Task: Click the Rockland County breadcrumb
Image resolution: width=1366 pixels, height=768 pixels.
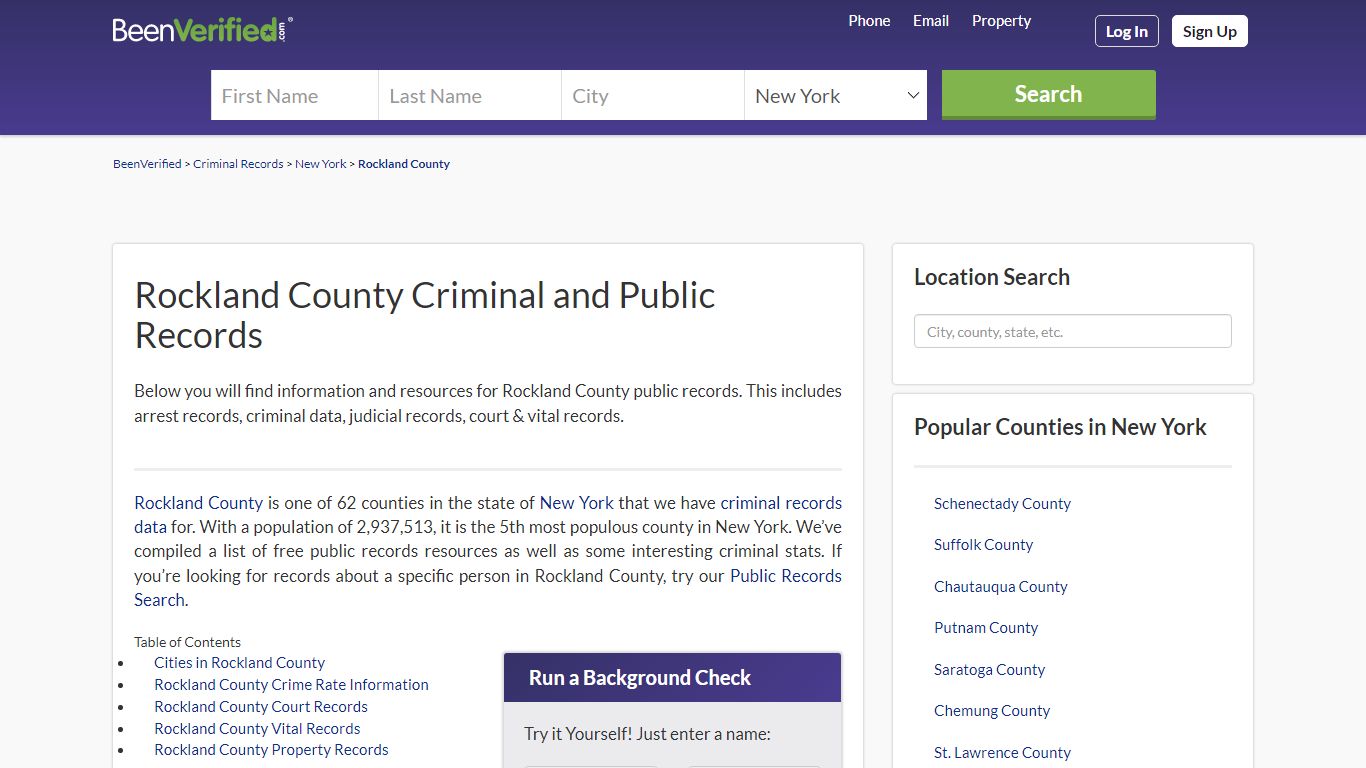Action: click(404, 164)
